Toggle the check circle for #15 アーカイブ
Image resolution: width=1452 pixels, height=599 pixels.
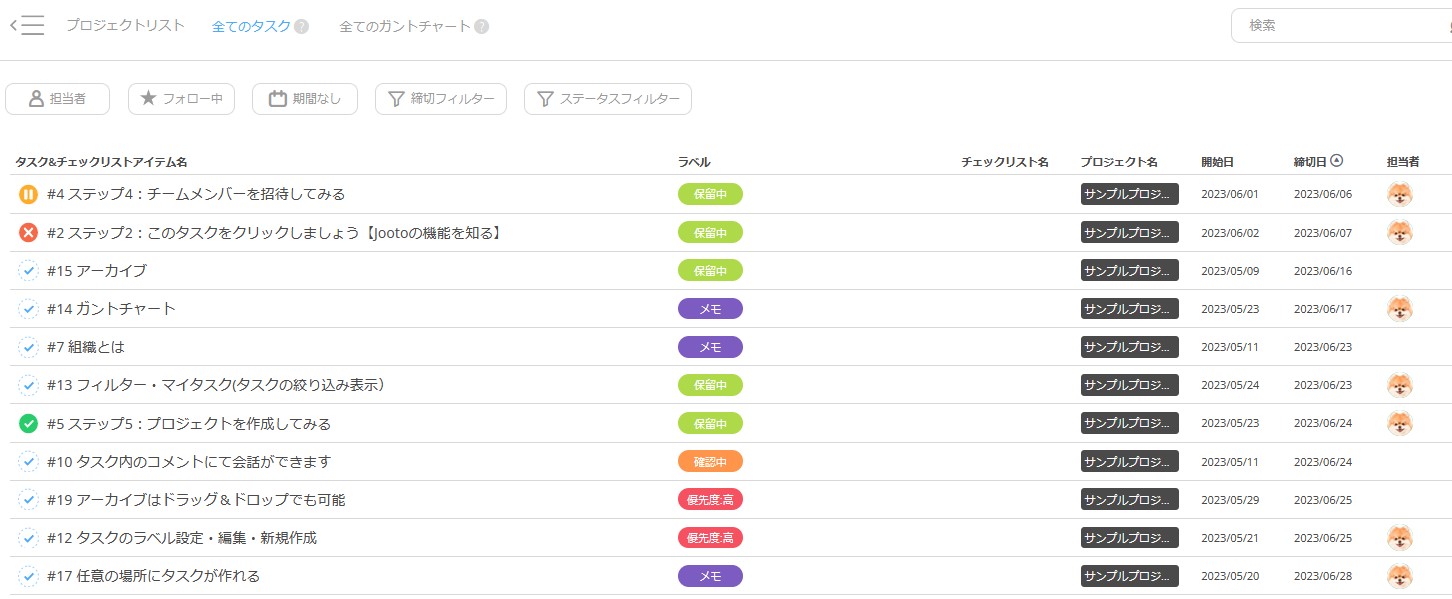(28, 271)
